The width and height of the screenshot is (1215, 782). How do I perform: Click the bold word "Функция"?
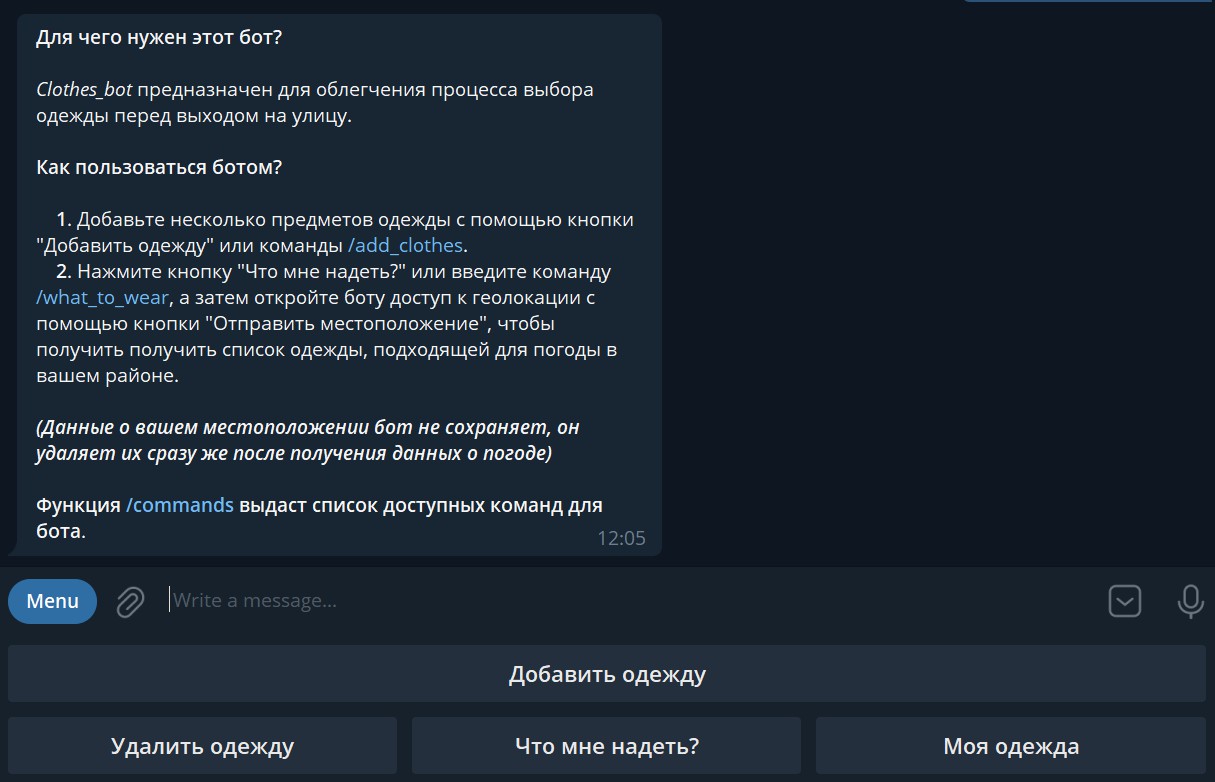tap(78, 505)
